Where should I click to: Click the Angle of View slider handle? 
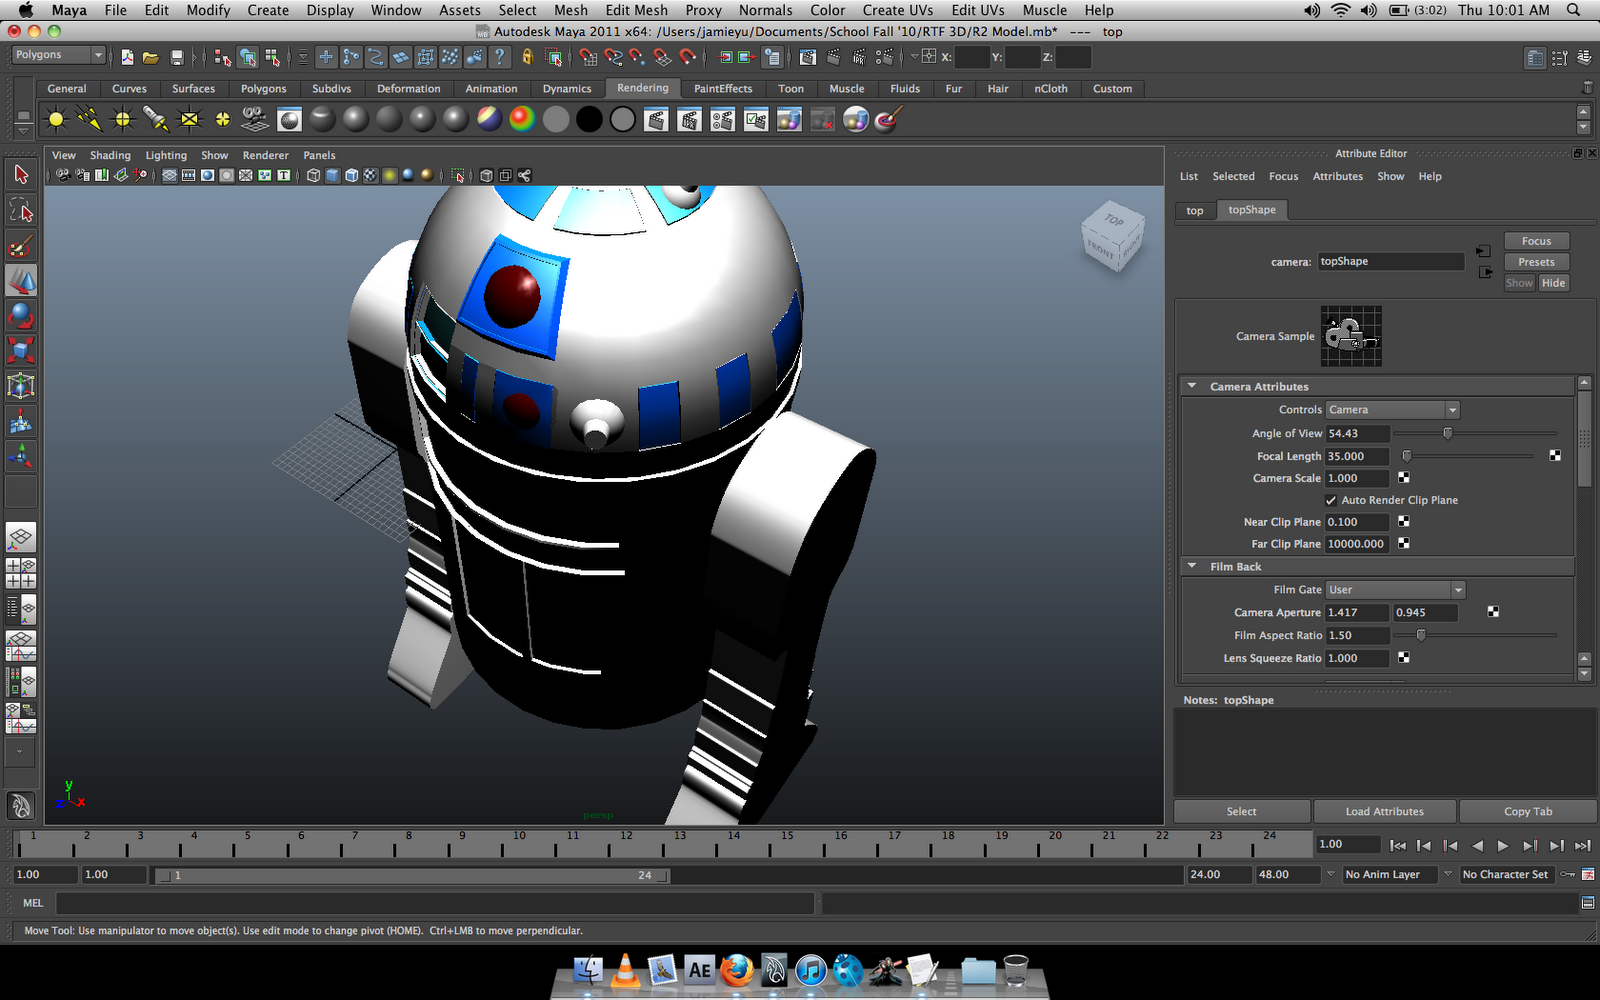[x=1447, y=433]
